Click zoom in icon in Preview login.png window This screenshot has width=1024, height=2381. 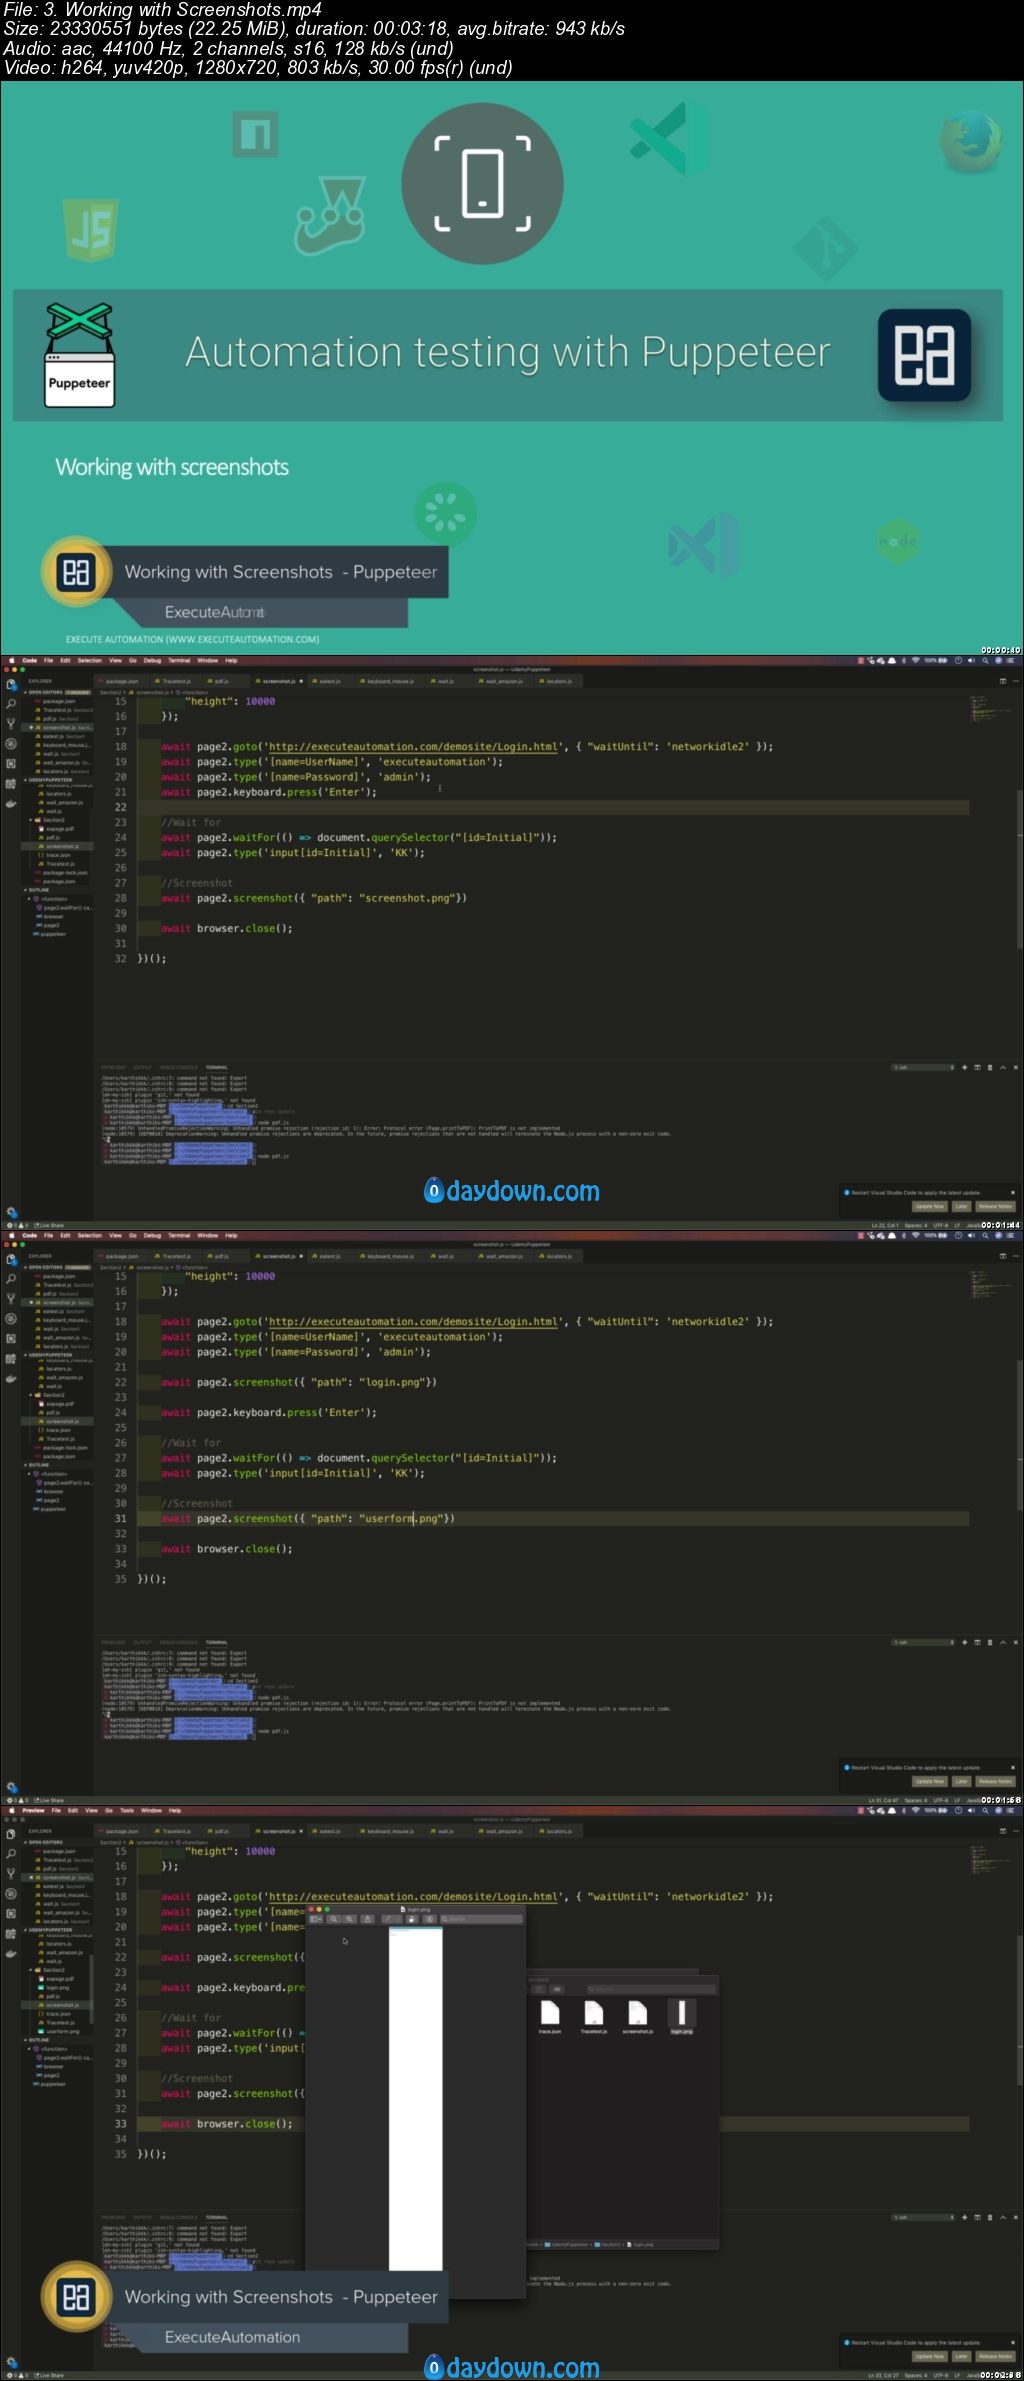[350, 1919]
